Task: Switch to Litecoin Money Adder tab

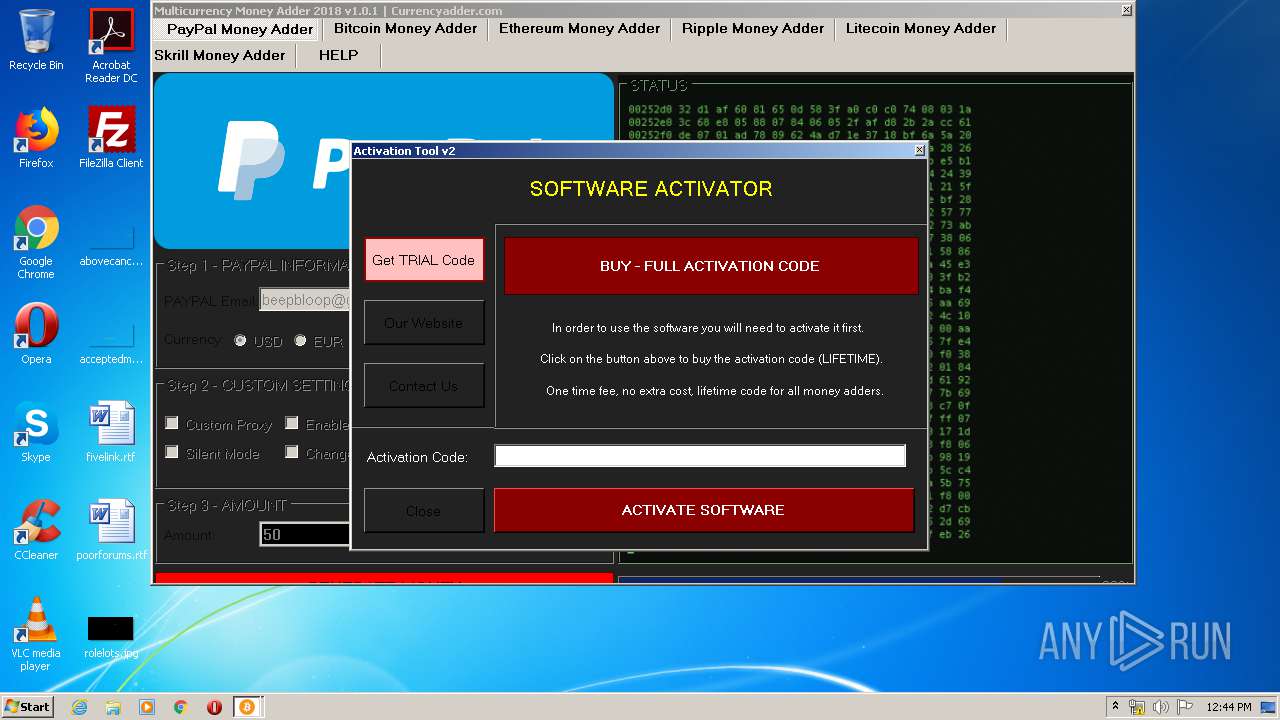Action: 921,29
